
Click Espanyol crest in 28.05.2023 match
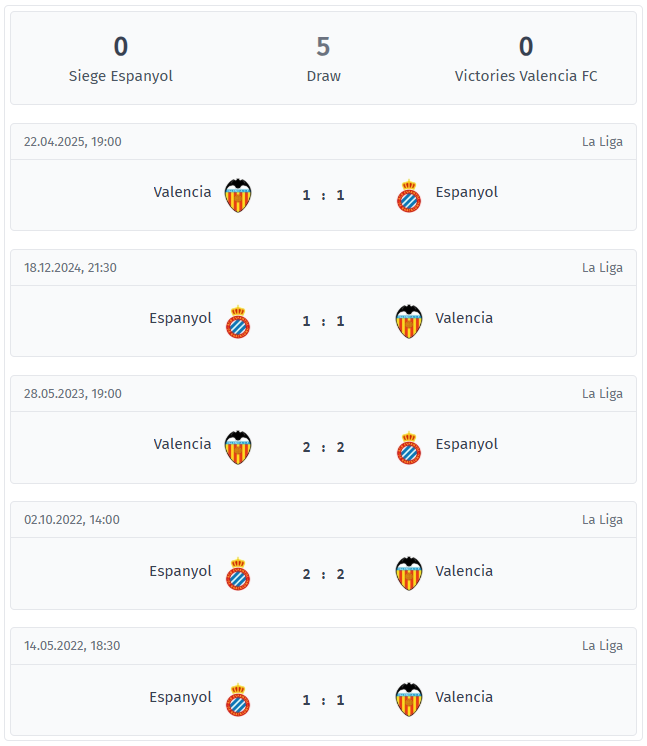point(409,448)
